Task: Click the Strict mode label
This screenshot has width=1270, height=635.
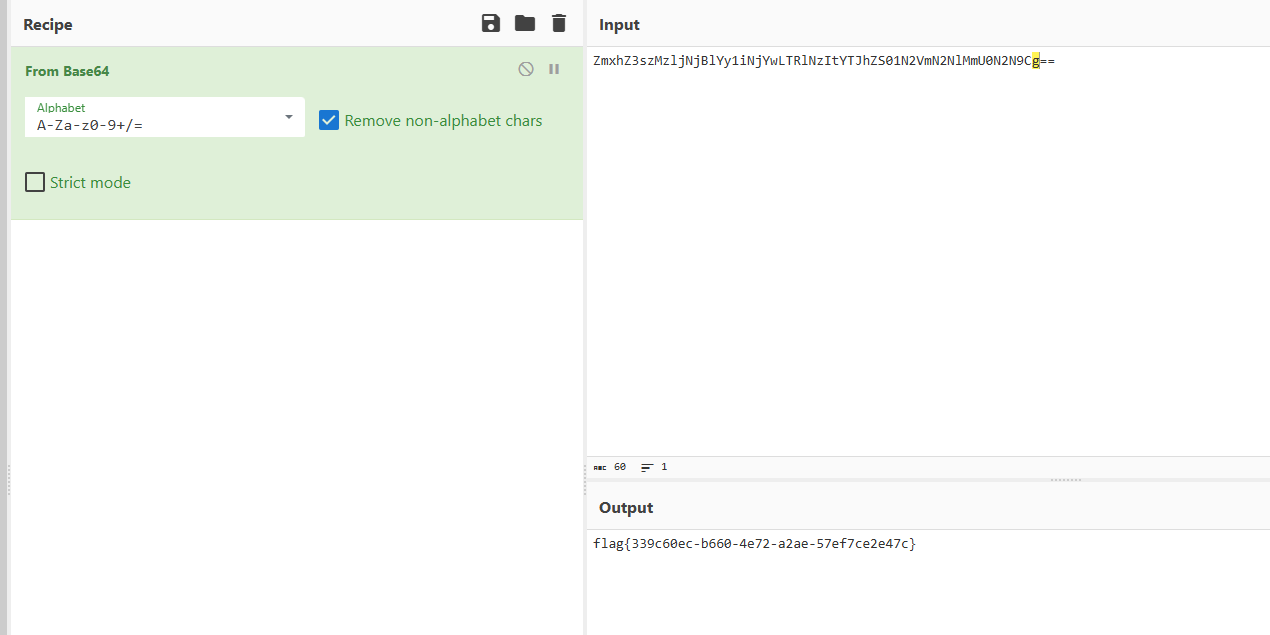Action: [x=90, y=182]
